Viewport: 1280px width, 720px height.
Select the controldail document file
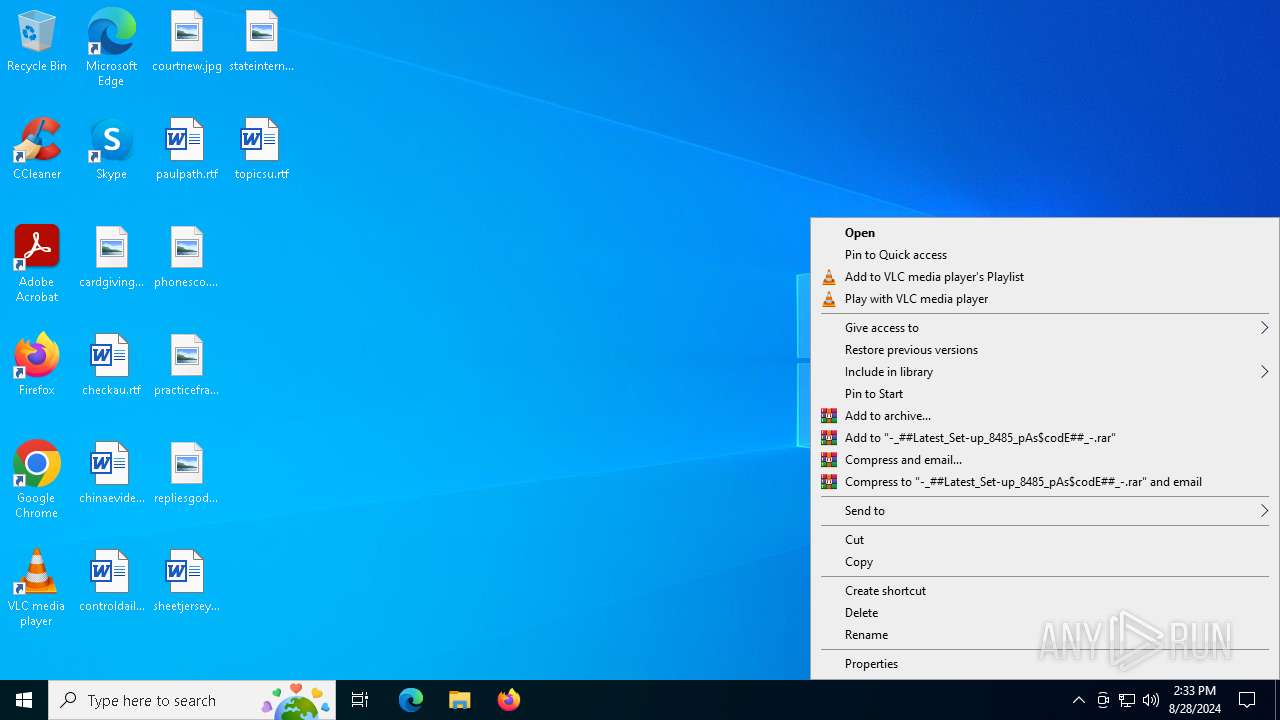pyautogui.click(x=111, y=582)
